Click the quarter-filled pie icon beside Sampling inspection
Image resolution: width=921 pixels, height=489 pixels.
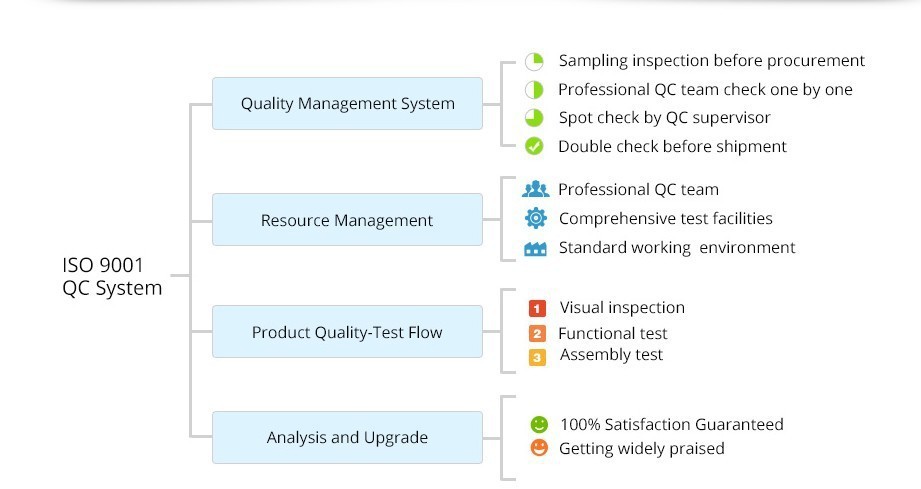coord(534,61)
